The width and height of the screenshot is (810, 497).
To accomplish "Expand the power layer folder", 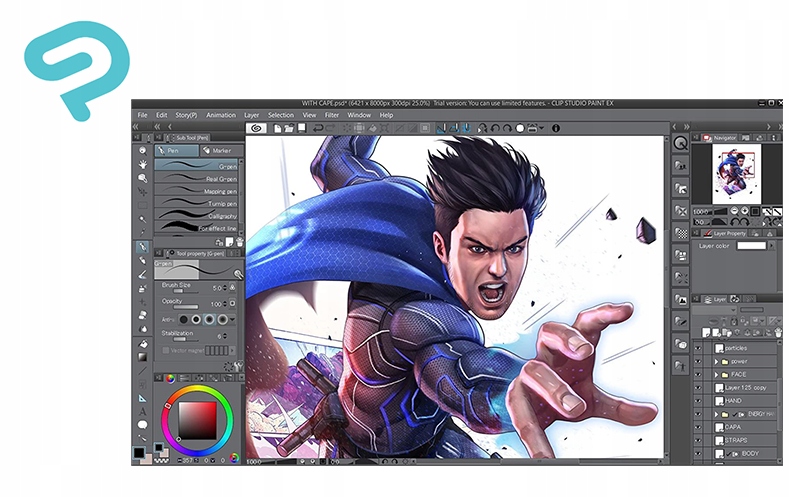I will tap(717, 361).
